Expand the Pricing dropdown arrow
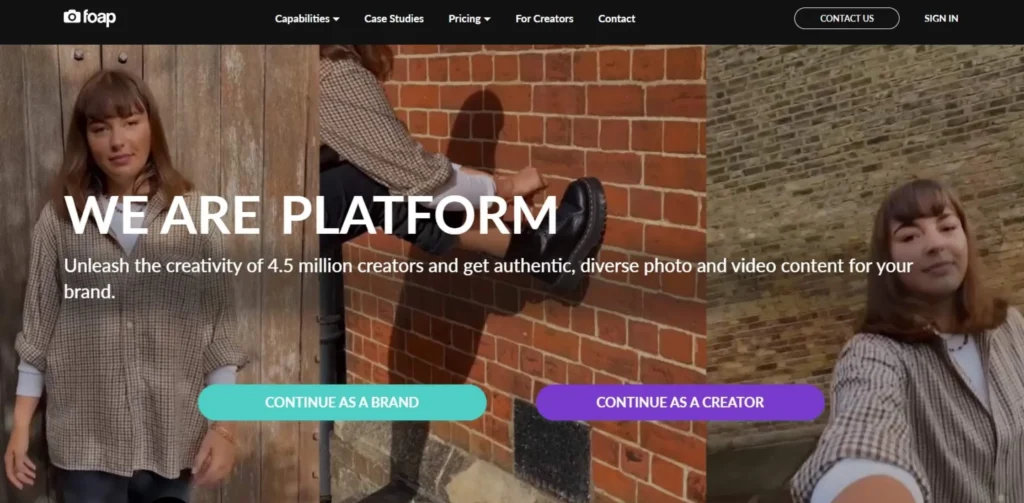 (487, 20)
